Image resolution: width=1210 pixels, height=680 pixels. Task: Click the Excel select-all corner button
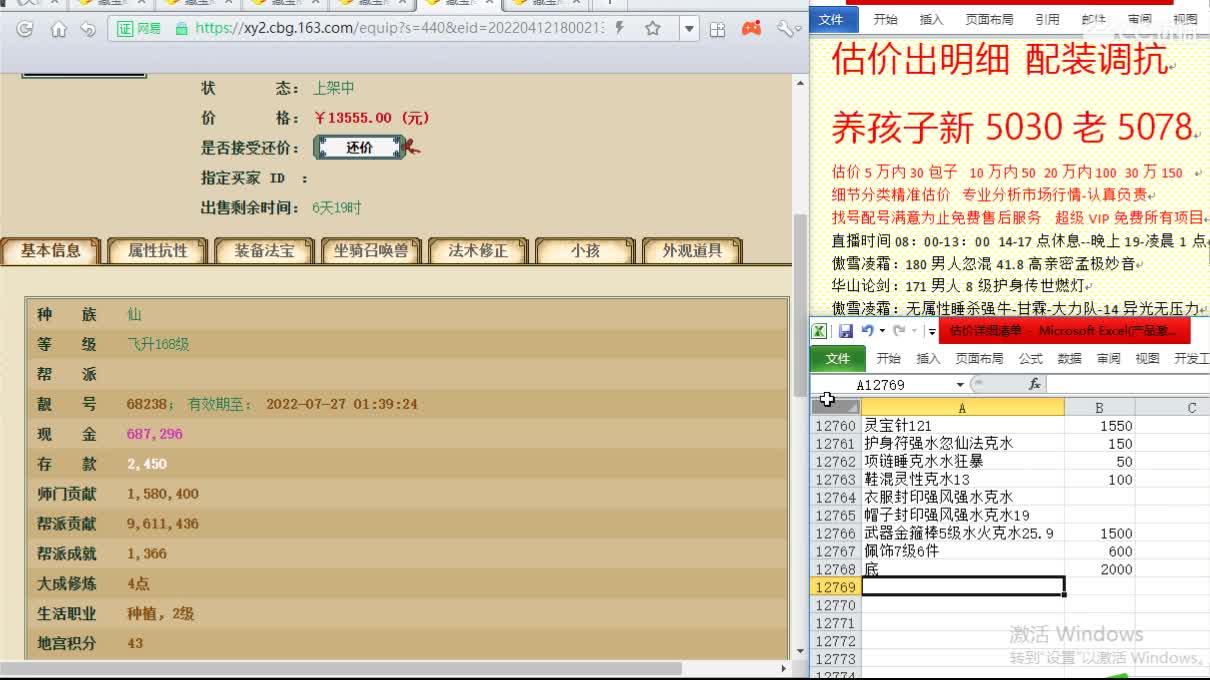point(836,407)
